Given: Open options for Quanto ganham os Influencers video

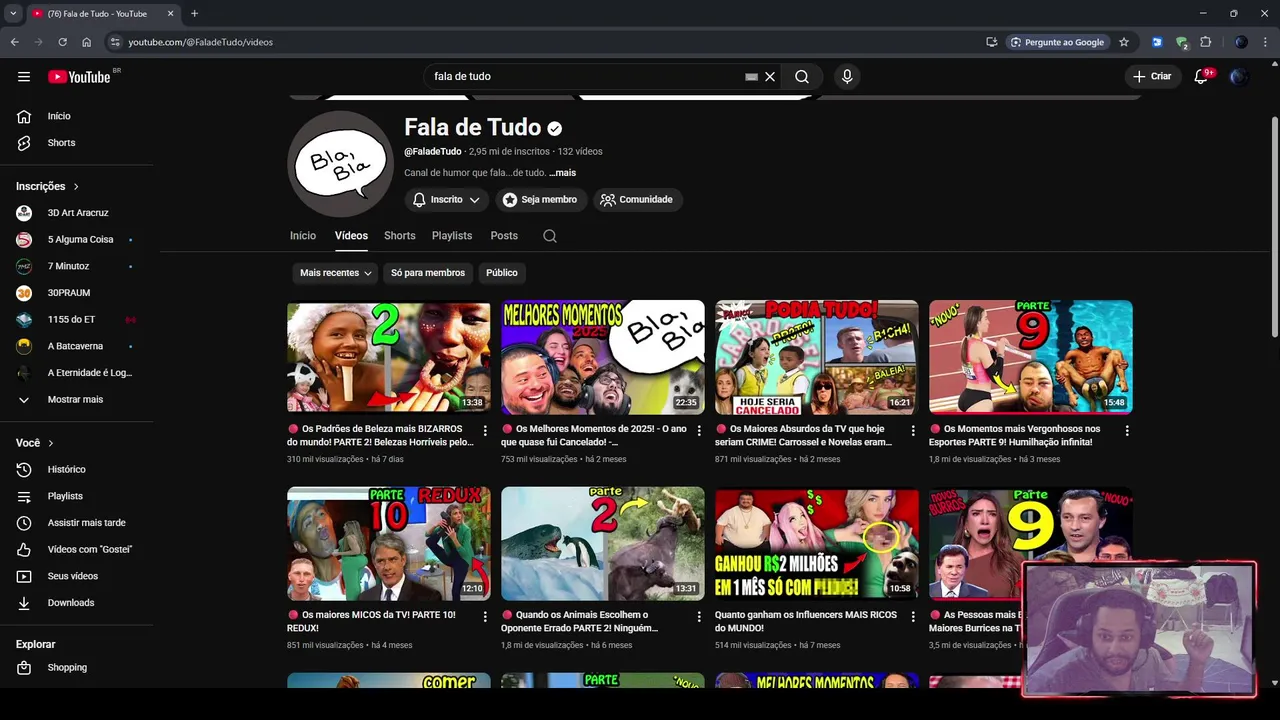Looking at the screenshot, I should tap(913, 616).
